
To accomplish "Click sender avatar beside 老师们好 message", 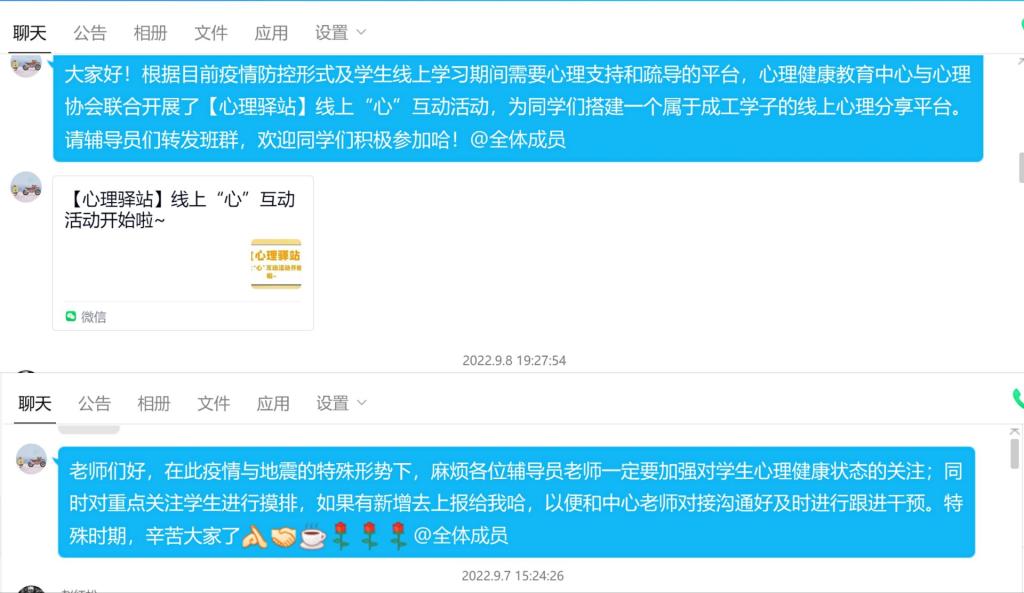I will point(31,459).
